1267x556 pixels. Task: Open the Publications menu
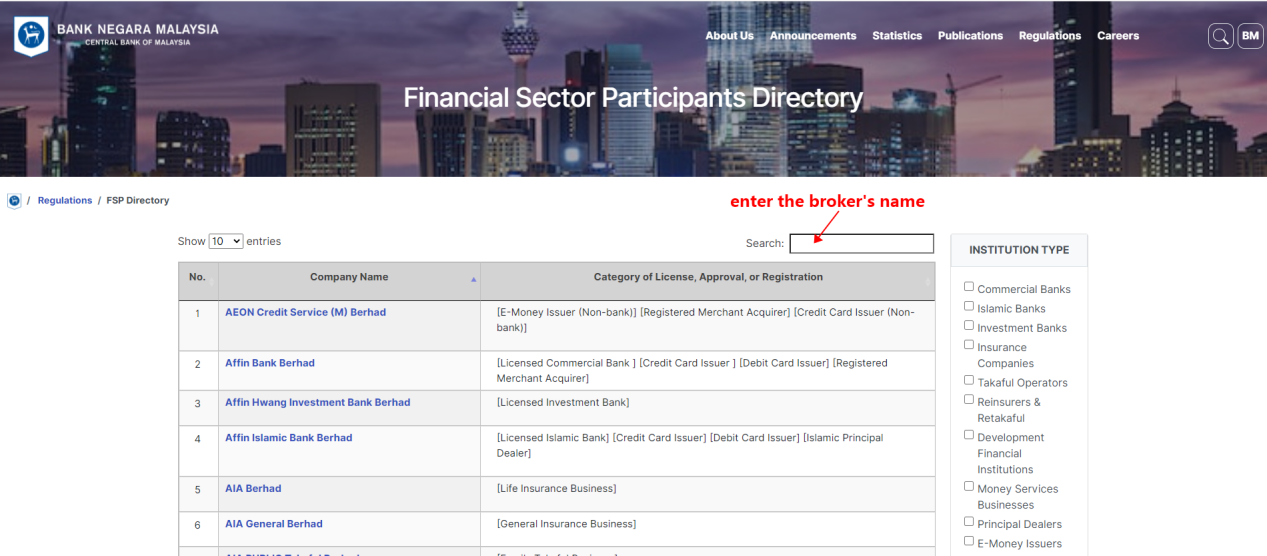[970, 36]
